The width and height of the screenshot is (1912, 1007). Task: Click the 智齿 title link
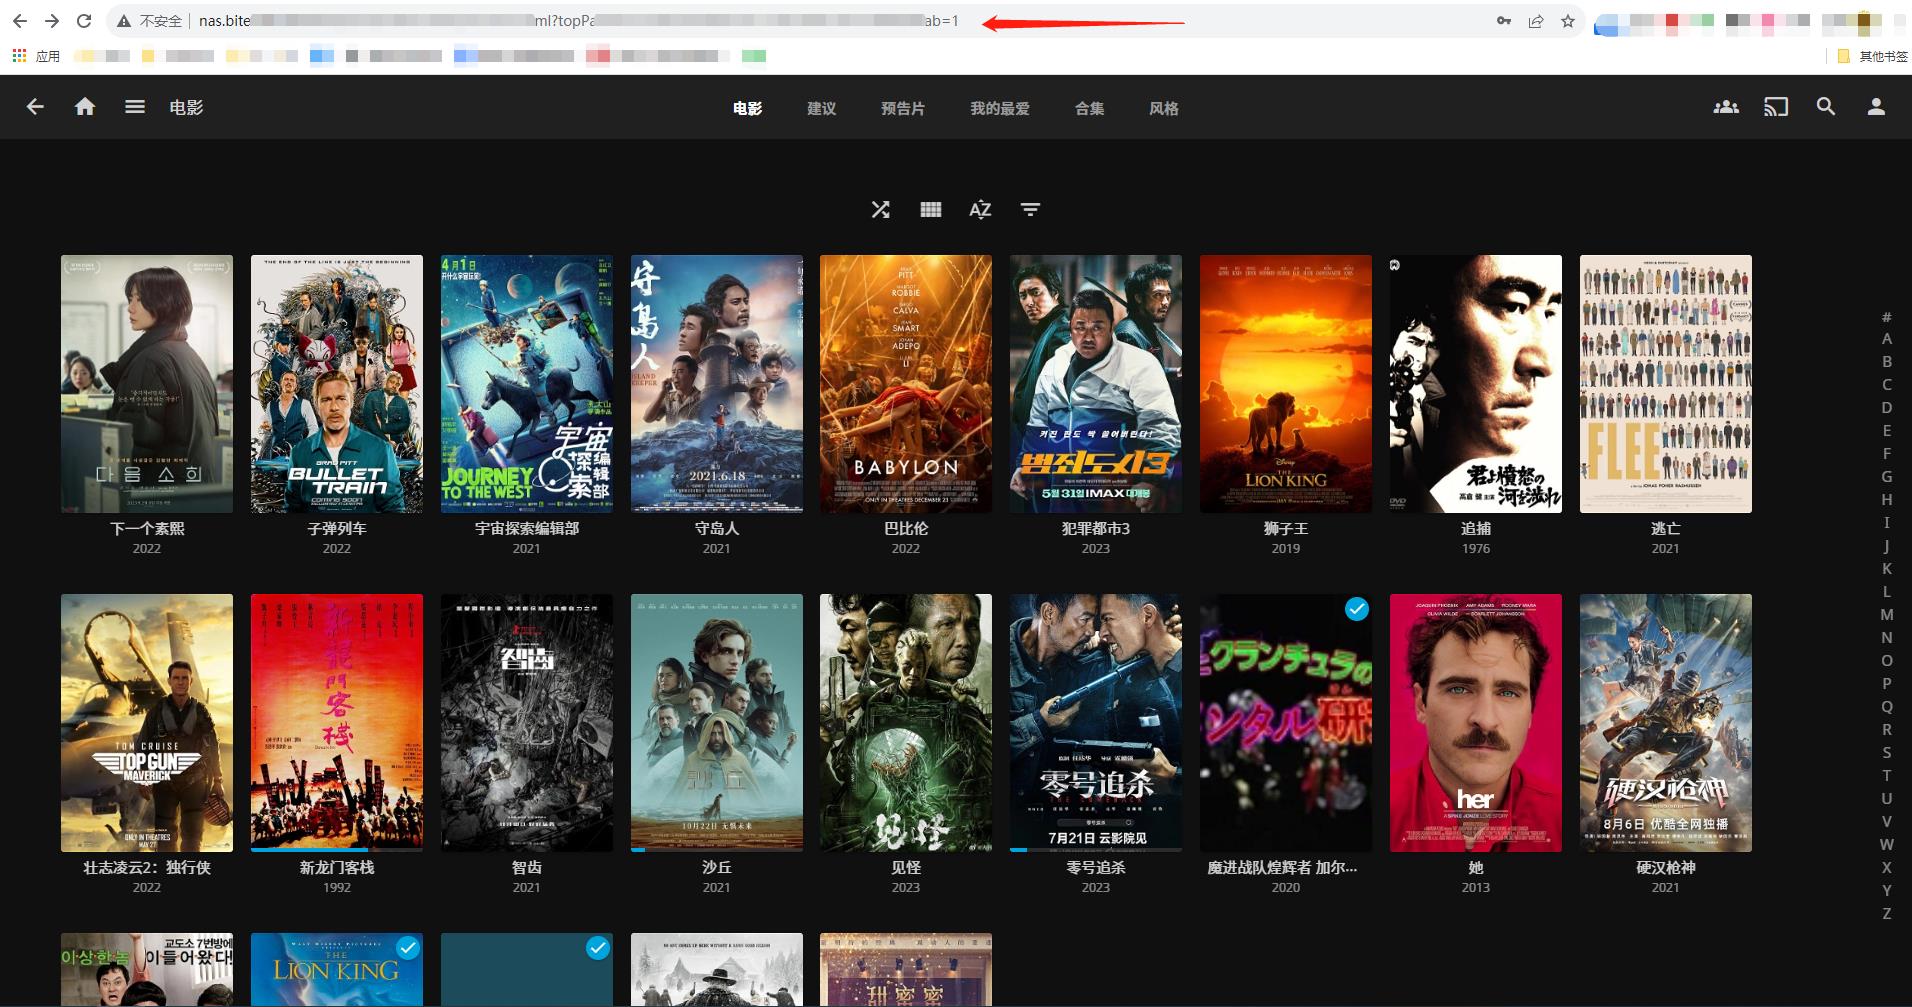tap(527, 867)
